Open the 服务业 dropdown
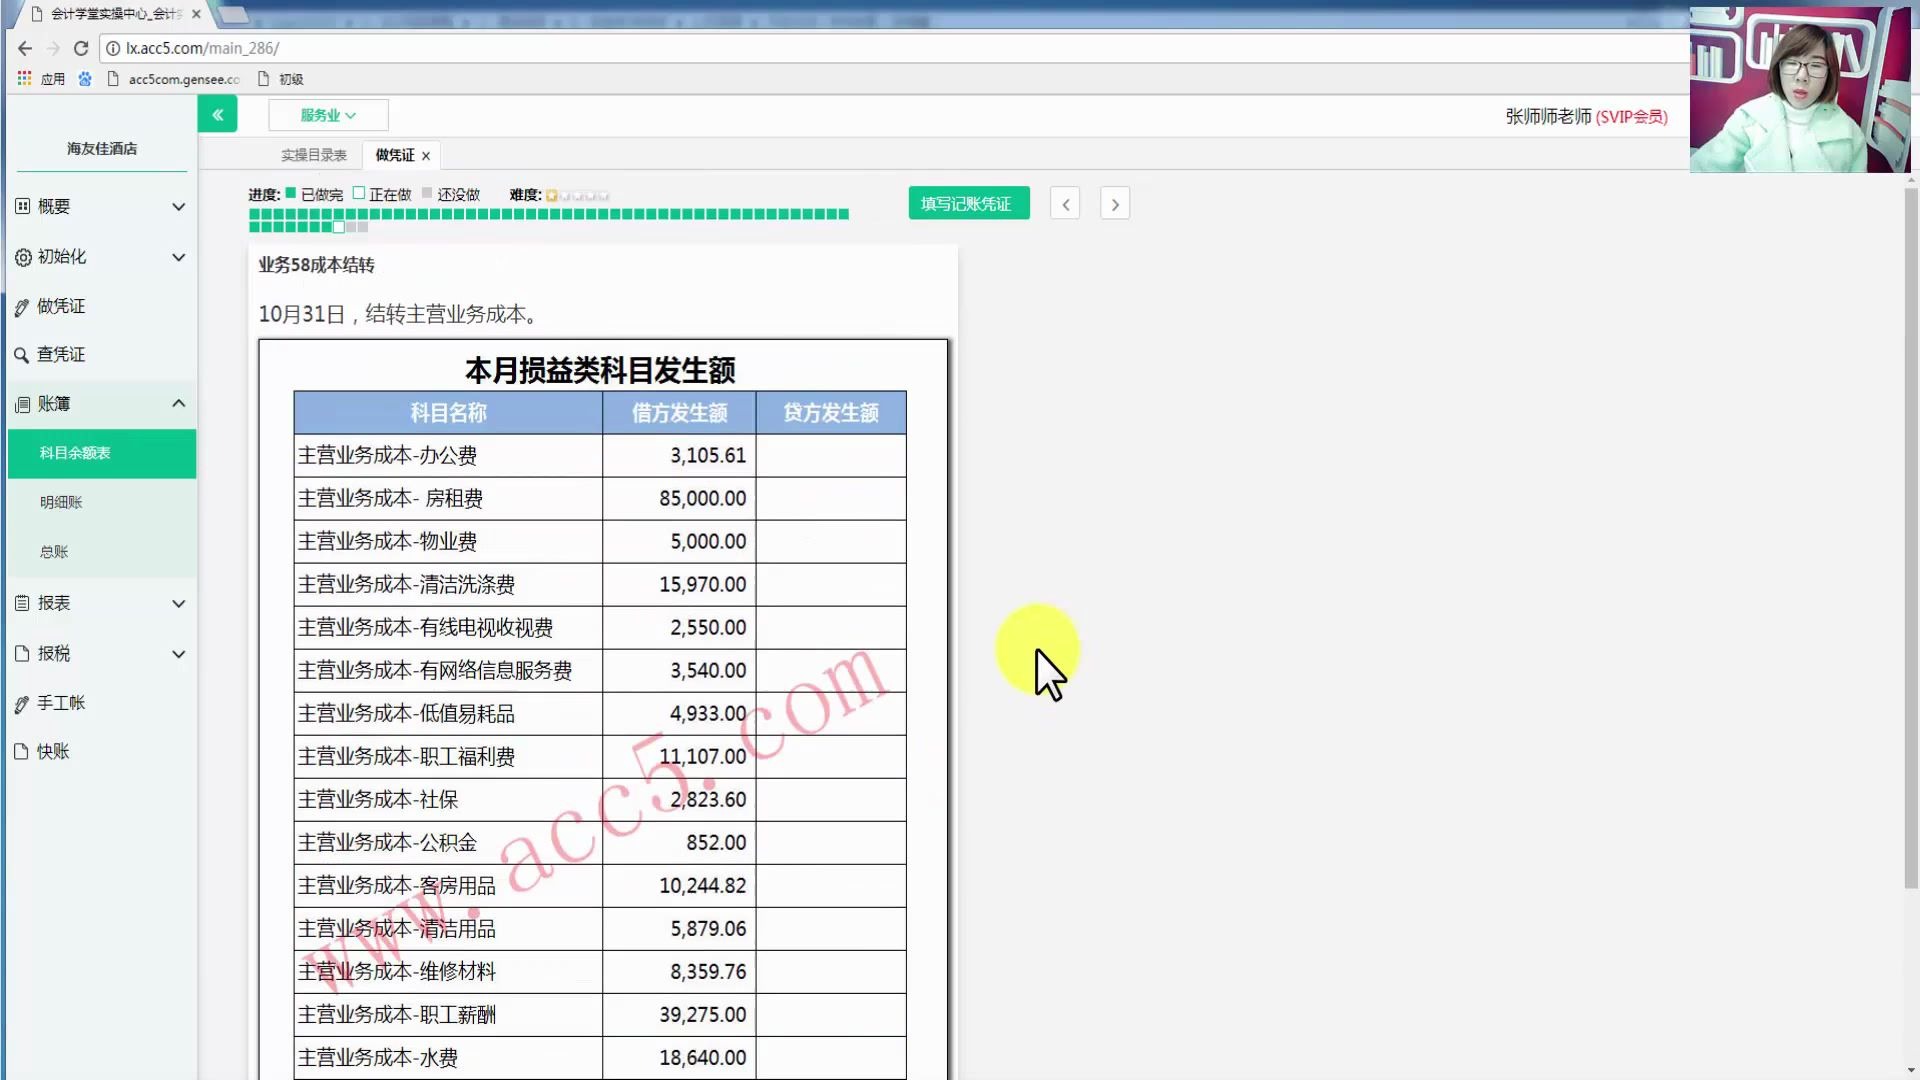Viewport: 1920px width, 1080px height. [328, 115]
